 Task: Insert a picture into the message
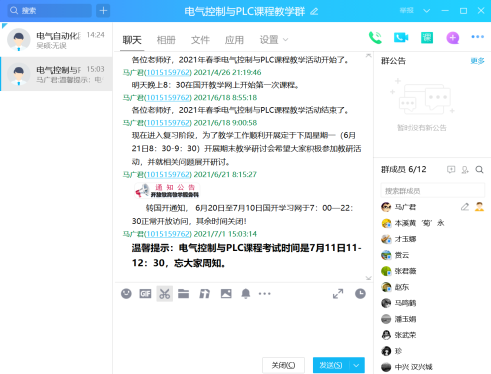click(x=226, y=294)
